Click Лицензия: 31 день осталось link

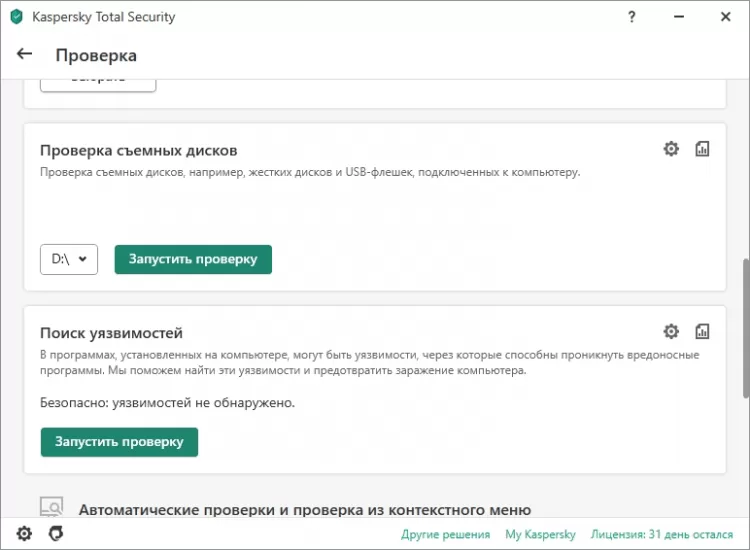(x=662, y=534)
